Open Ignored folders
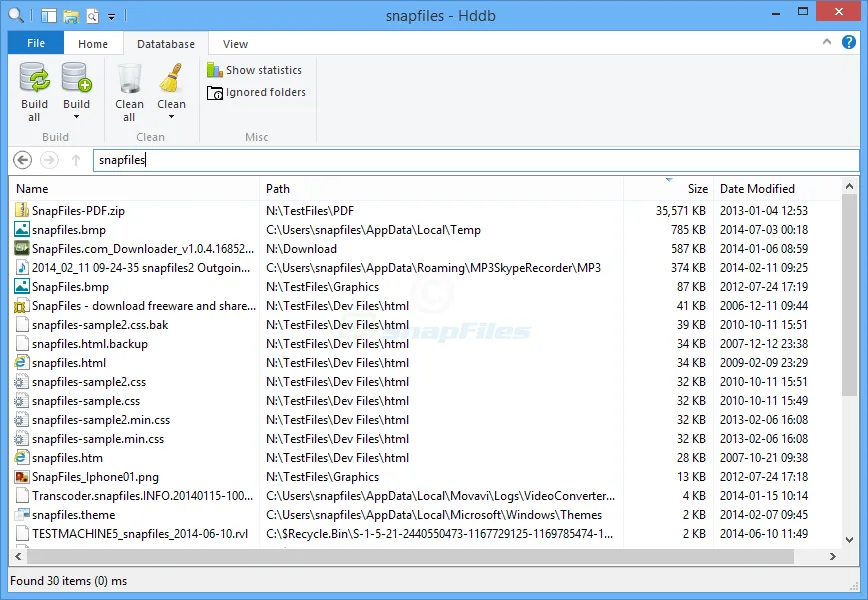The height and width of the screenshot is (600, 868). click(x=256, y=92)
